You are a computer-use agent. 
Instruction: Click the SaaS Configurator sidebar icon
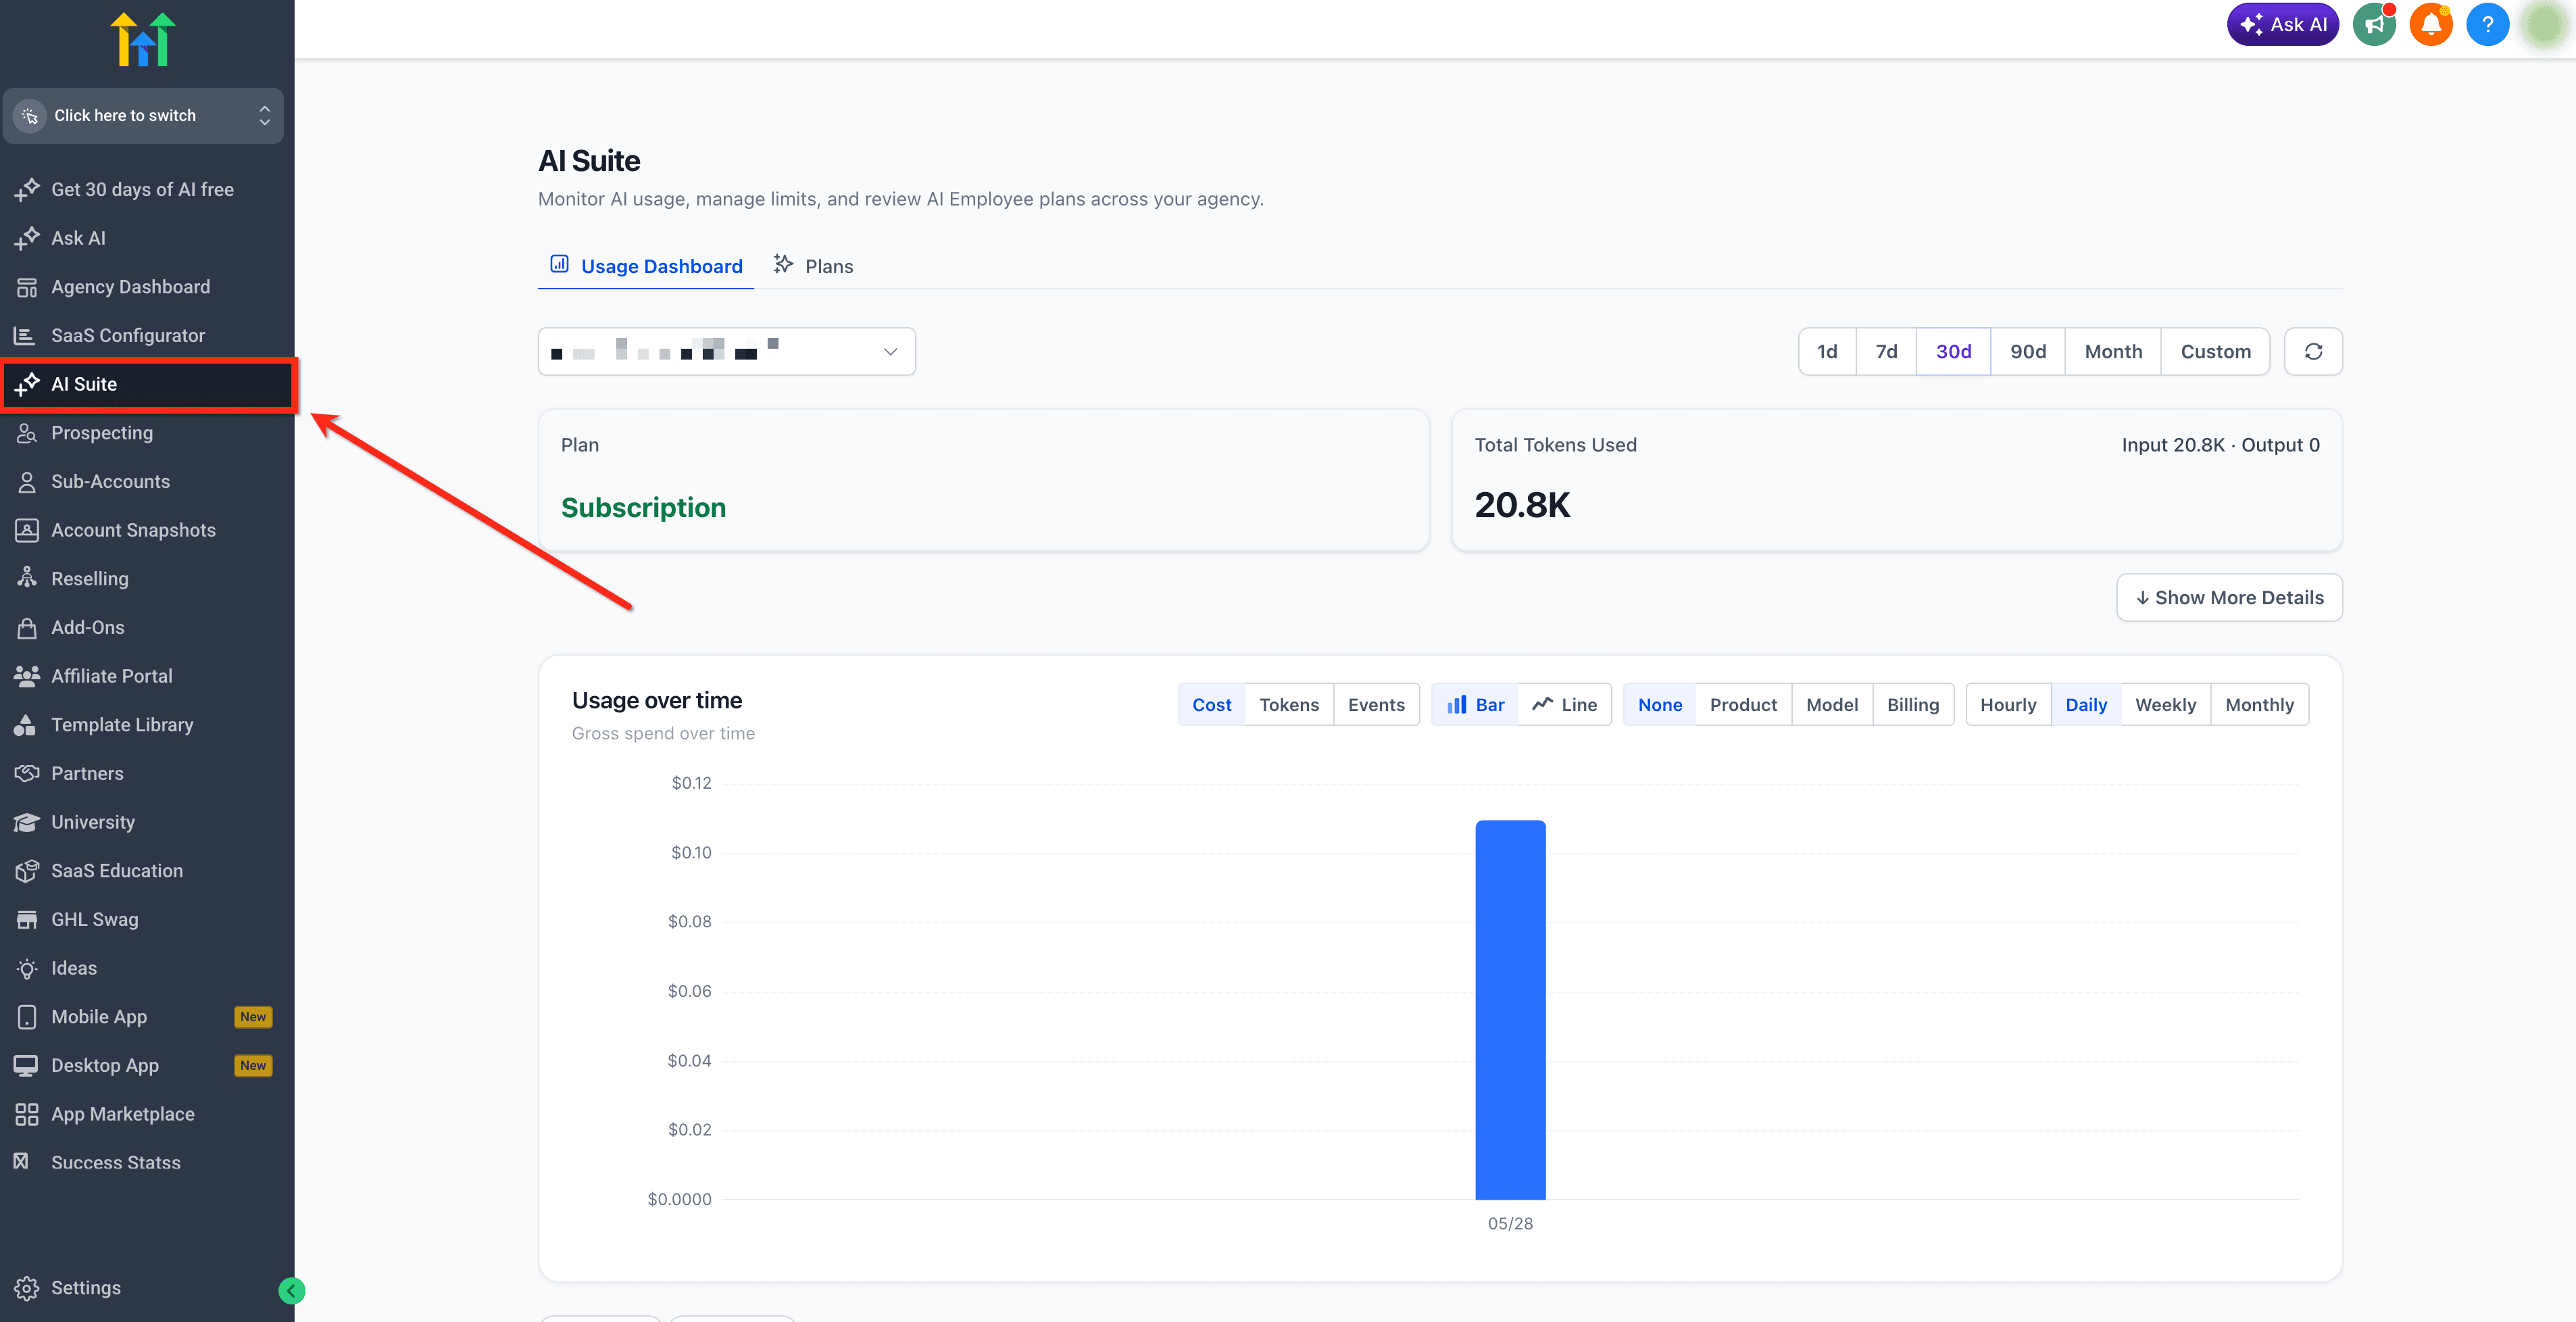click(x=26, y=336)
